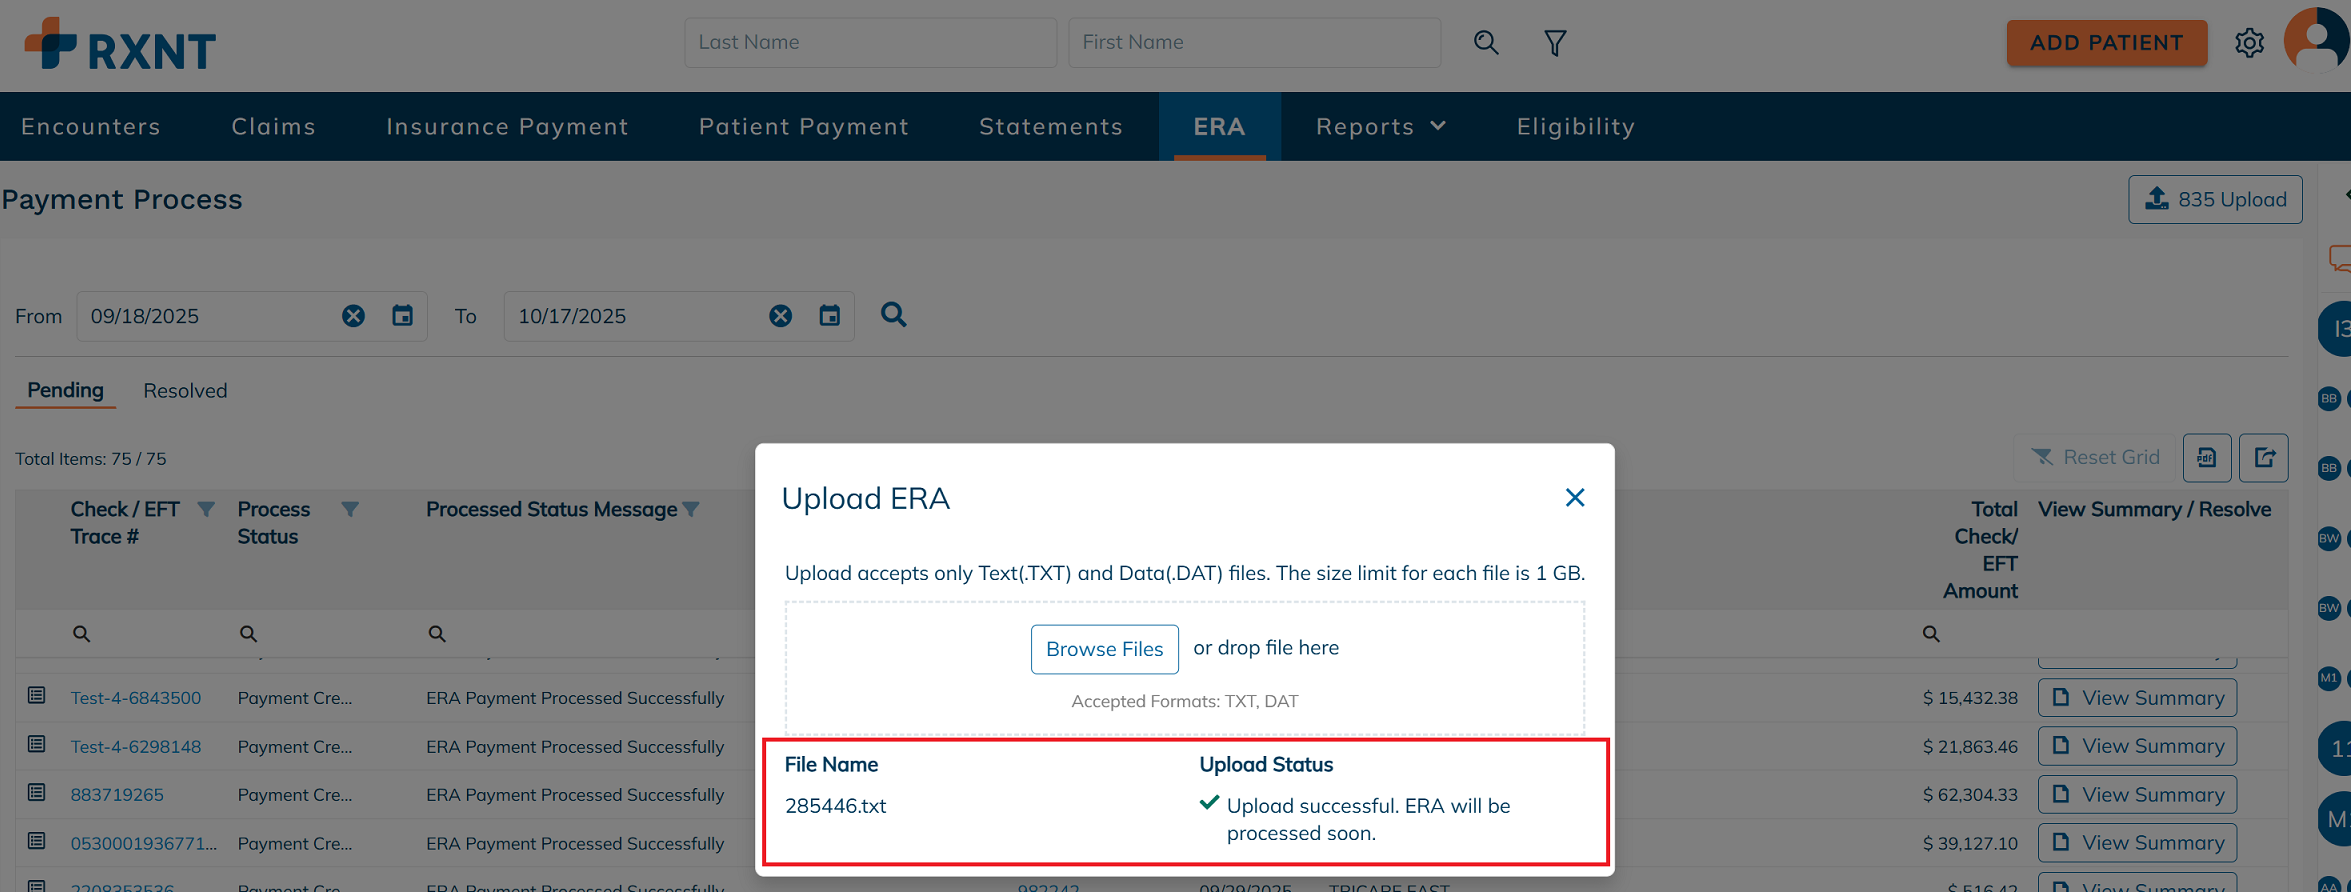
Task: Clear the To date 10/17/2025
Action: coord(780,316)
